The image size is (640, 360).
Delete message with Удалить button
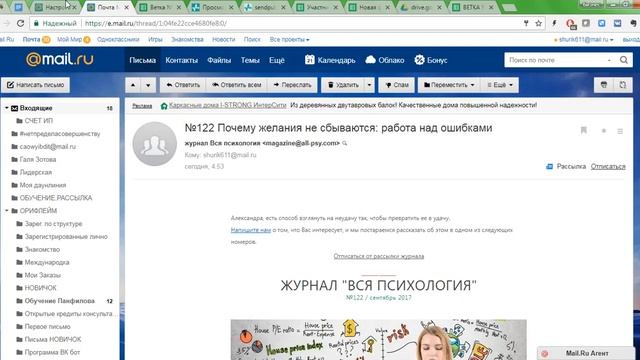pyautogui.click(x=343, y=85)
